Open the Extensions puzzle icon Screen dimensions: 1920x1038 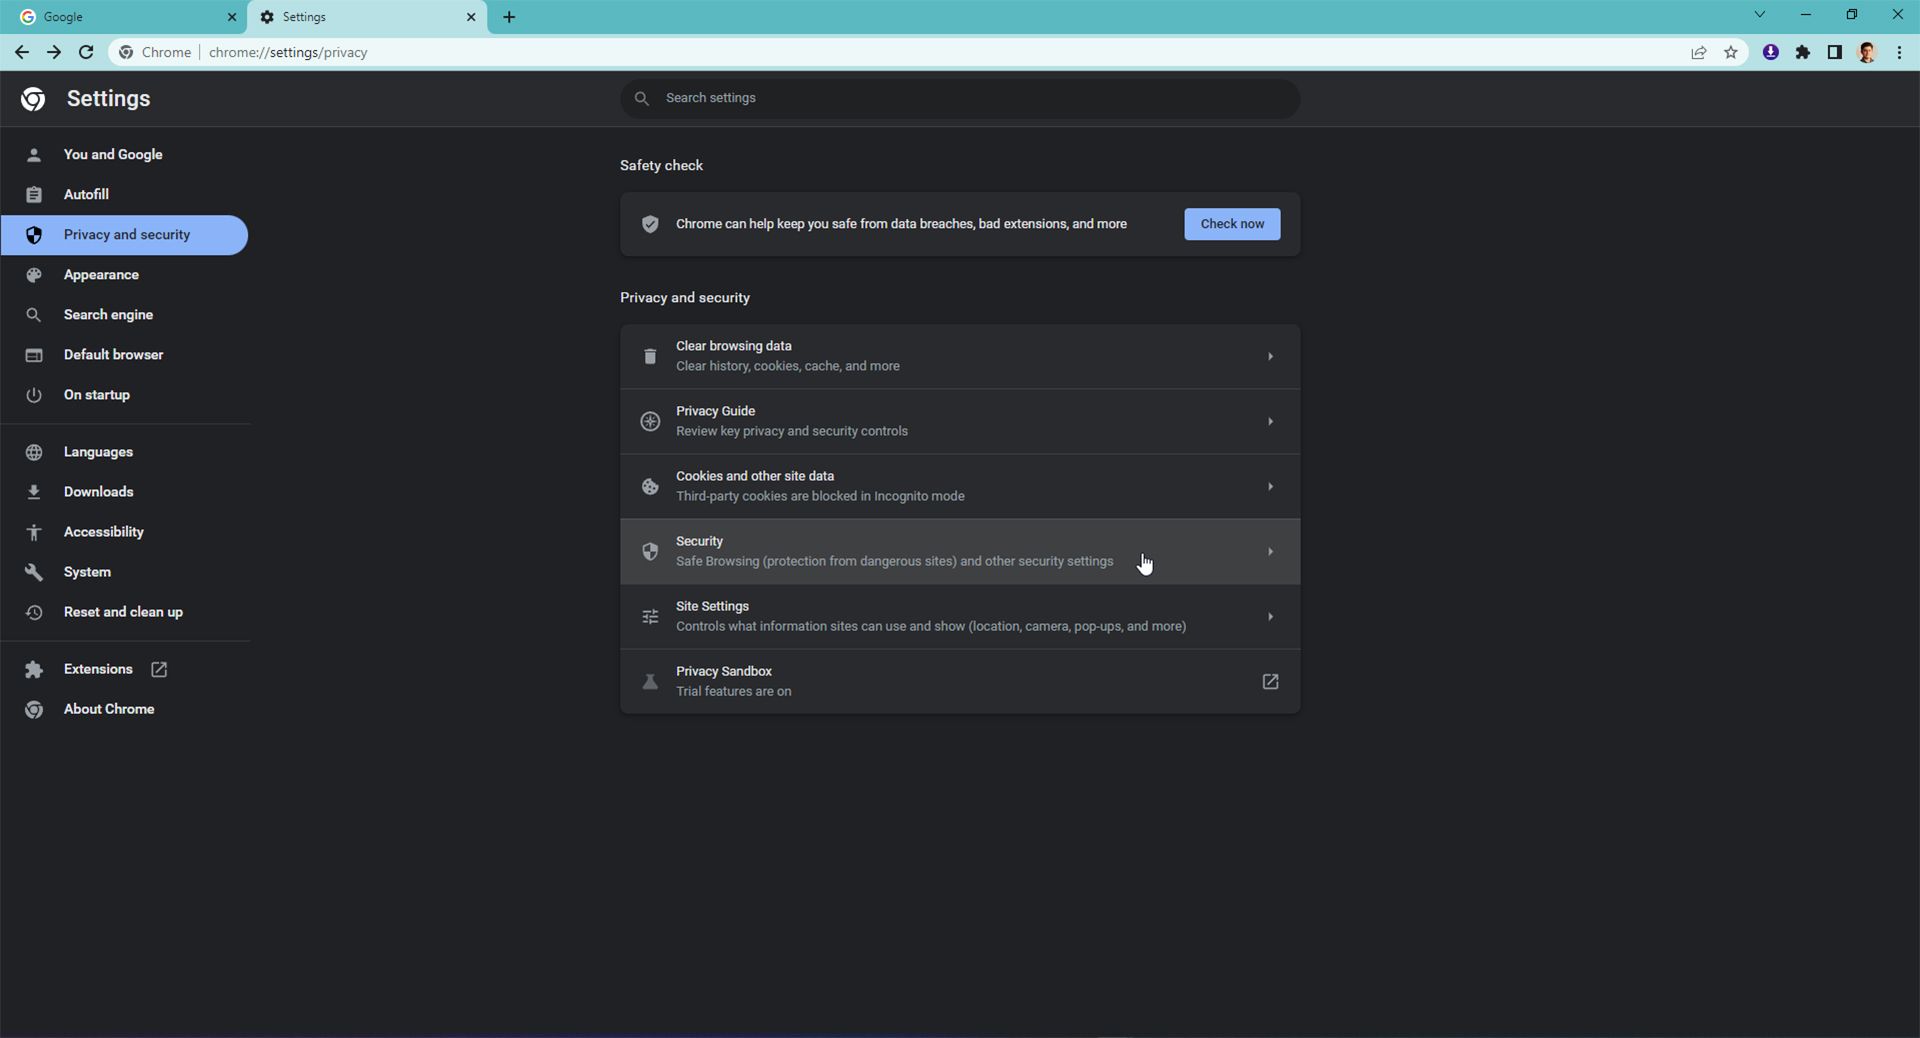(1803, 53)
